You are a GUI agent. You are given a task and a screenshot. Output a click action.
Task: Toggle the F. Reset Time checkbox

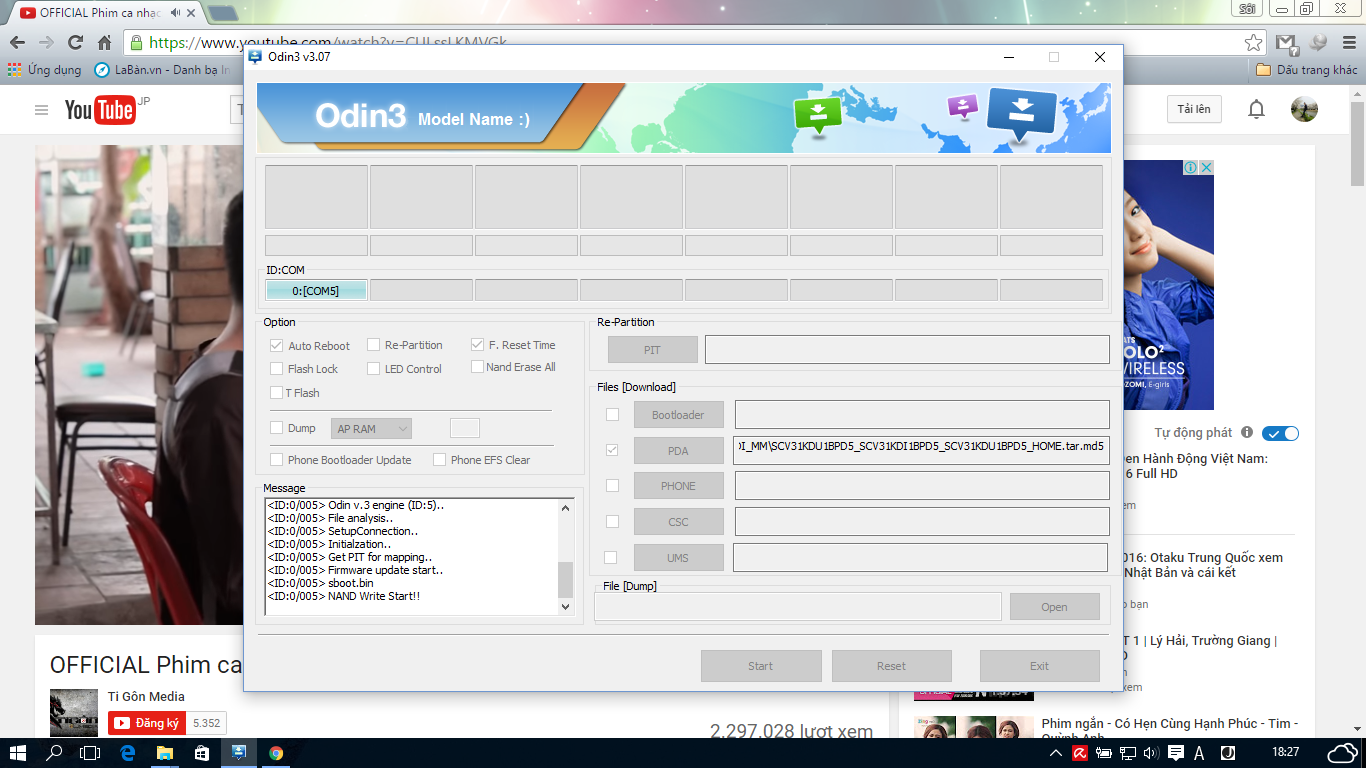[x=478, y=345]
